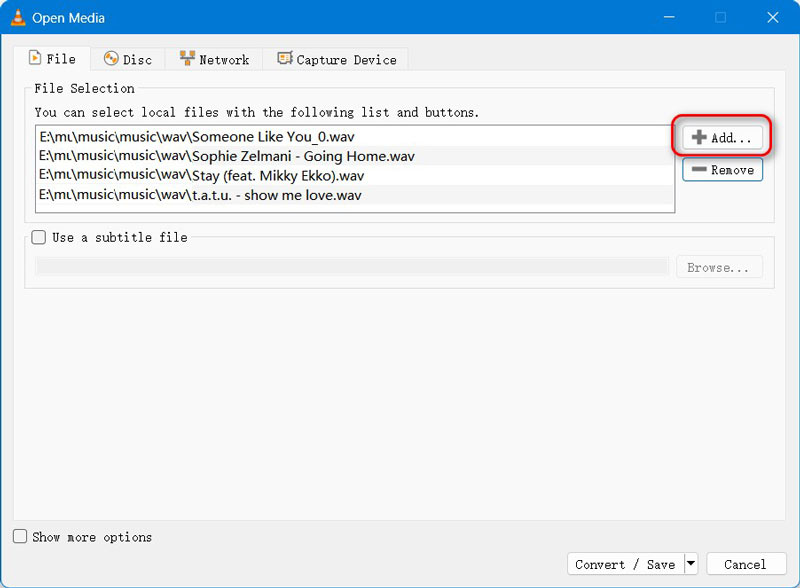The image size is (800, 588).
Task: Select Someone Like You_0.wav in file list
Action: point(355,137)
